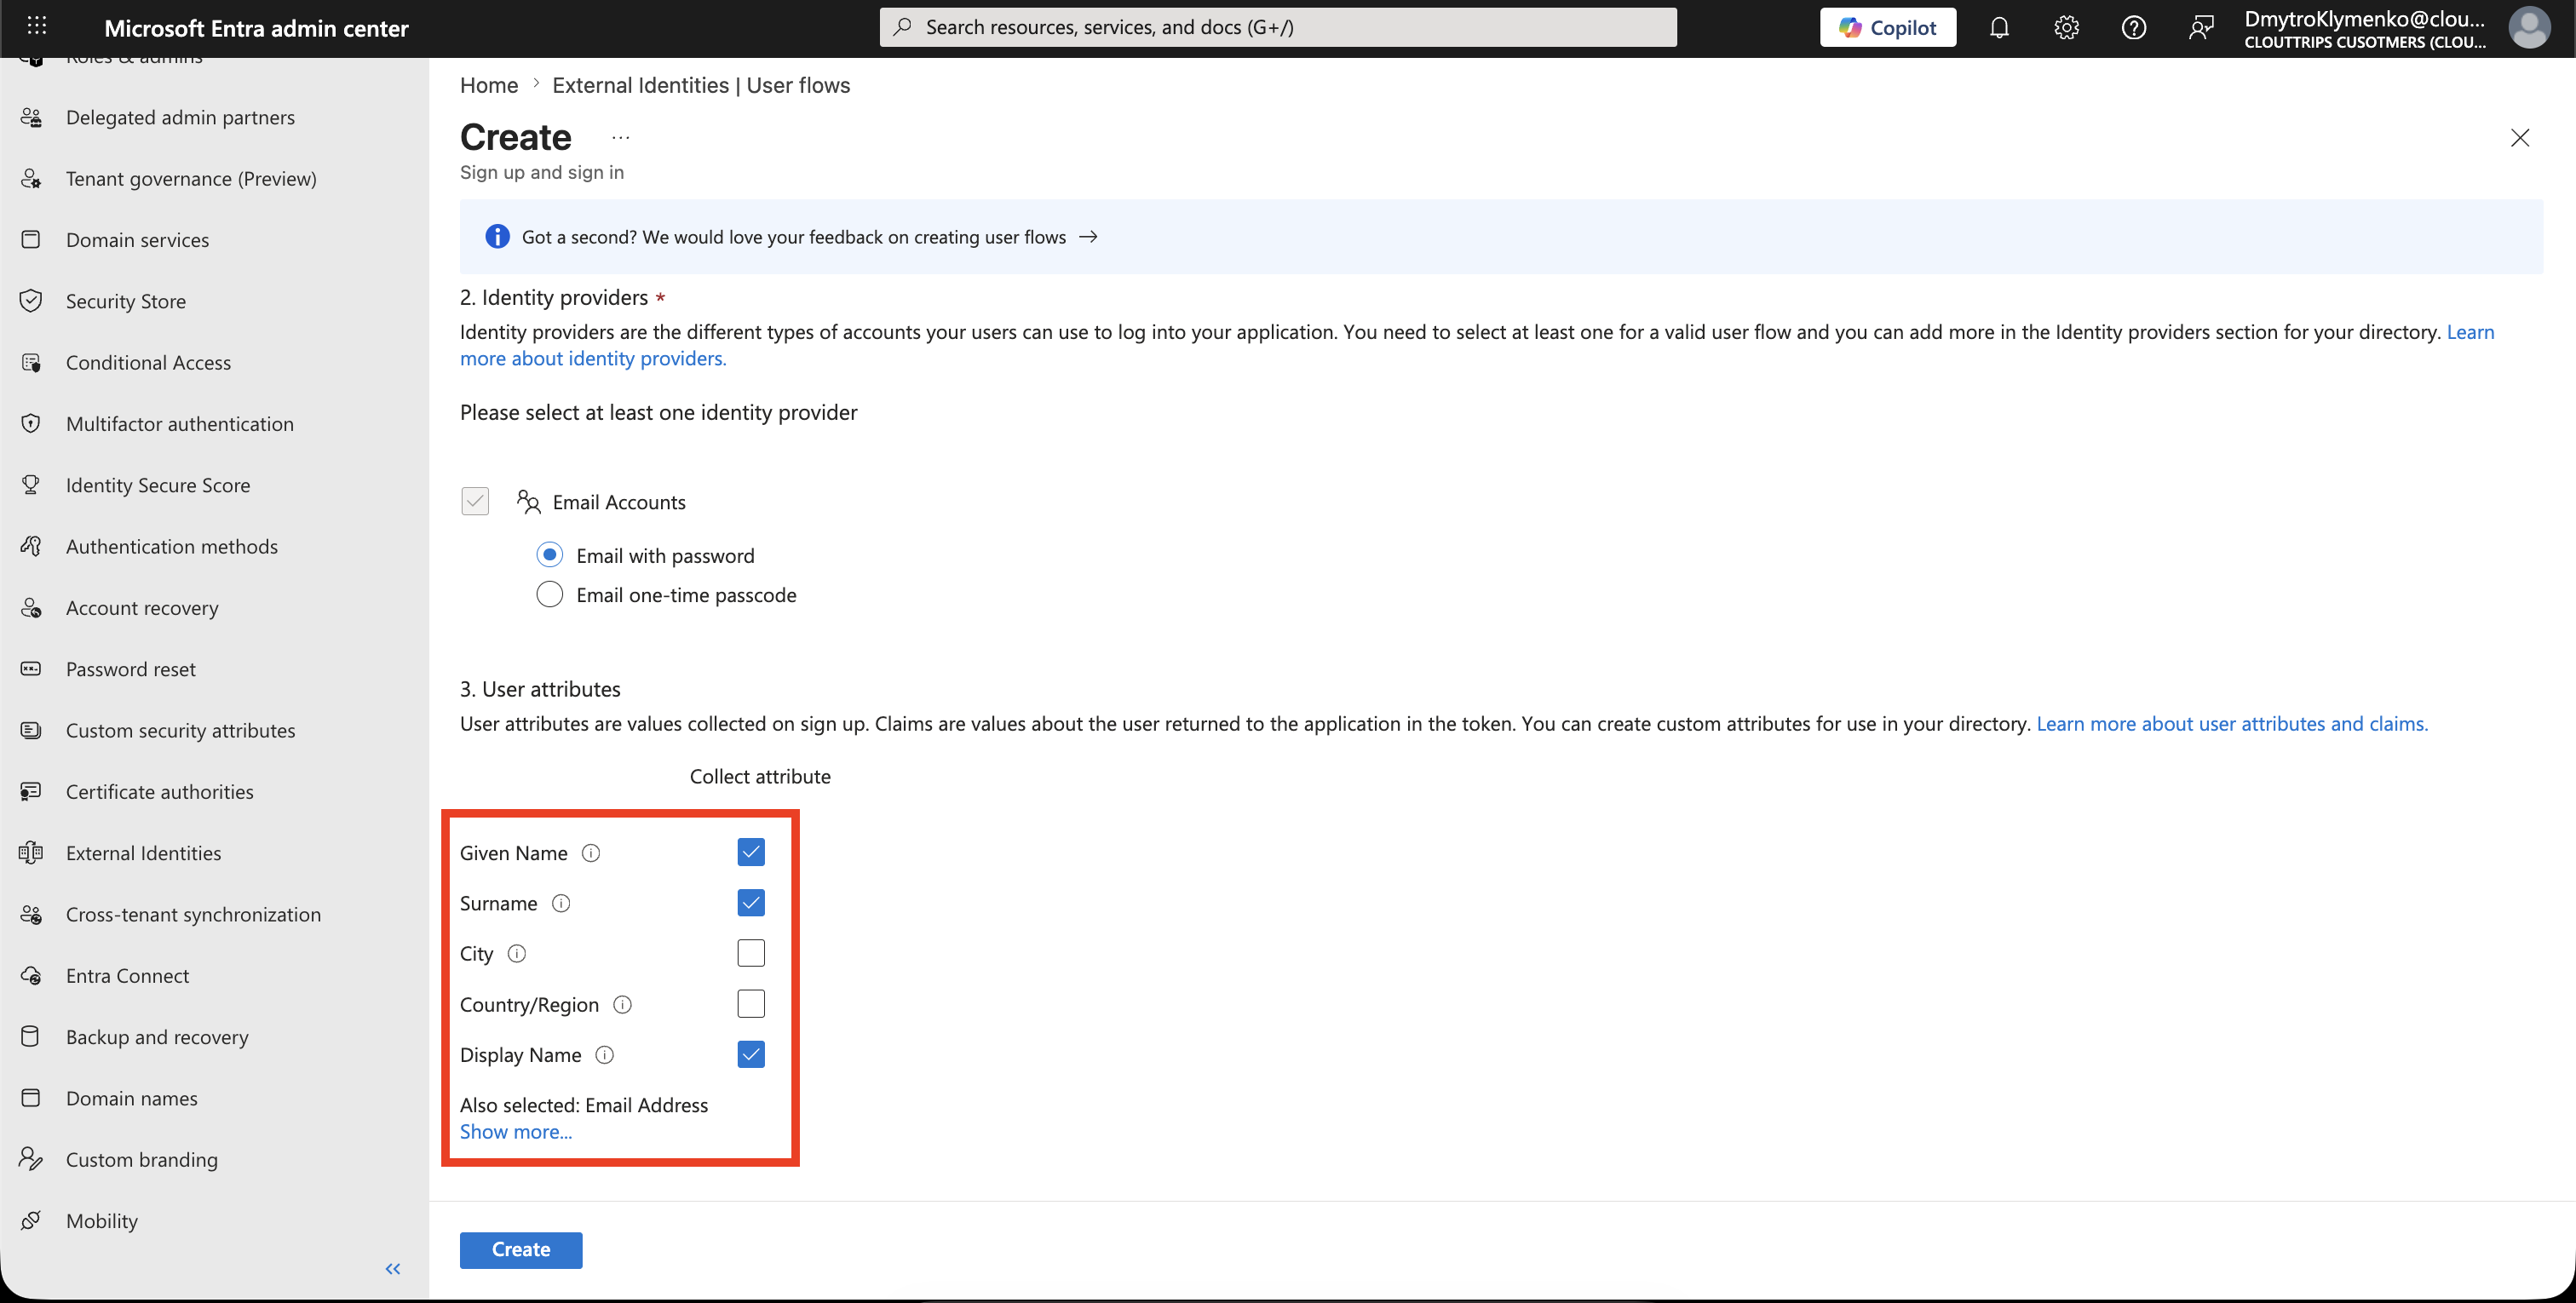2576x1303 pixels.
Task: Show info tooltip for Display Name
Action: click(x=605, y=1055)
